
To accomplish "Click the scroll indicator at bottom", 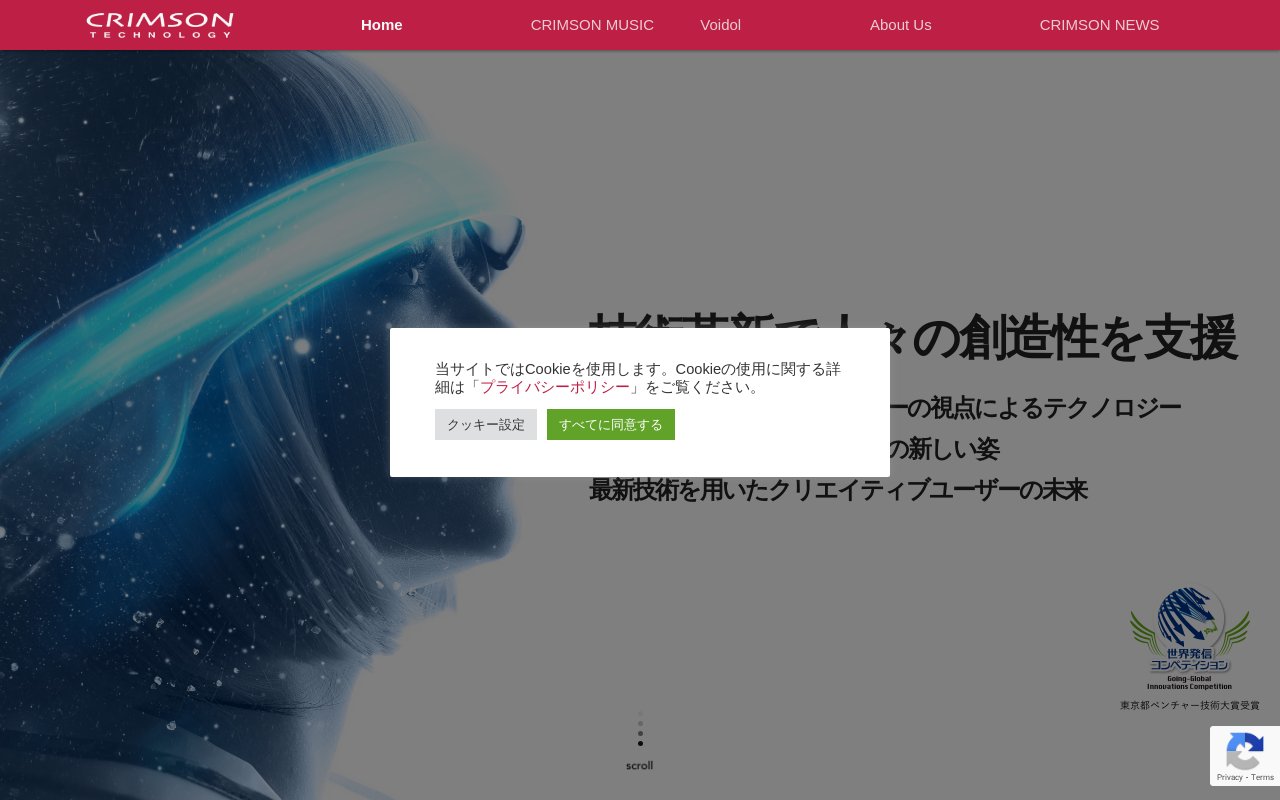I will click(x=640, y=741).
